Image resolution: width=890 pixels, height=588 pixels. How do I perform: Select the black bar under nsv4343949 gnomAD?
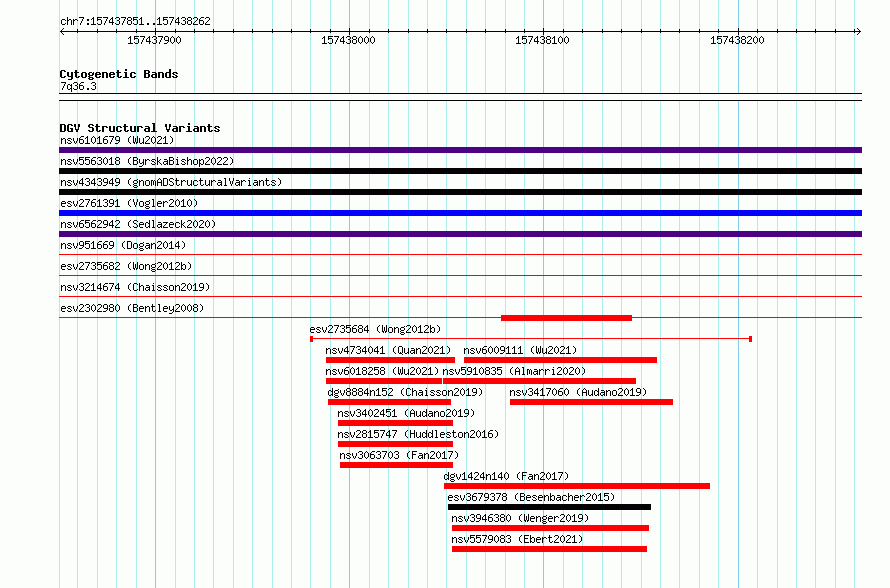tap(460, 192)
